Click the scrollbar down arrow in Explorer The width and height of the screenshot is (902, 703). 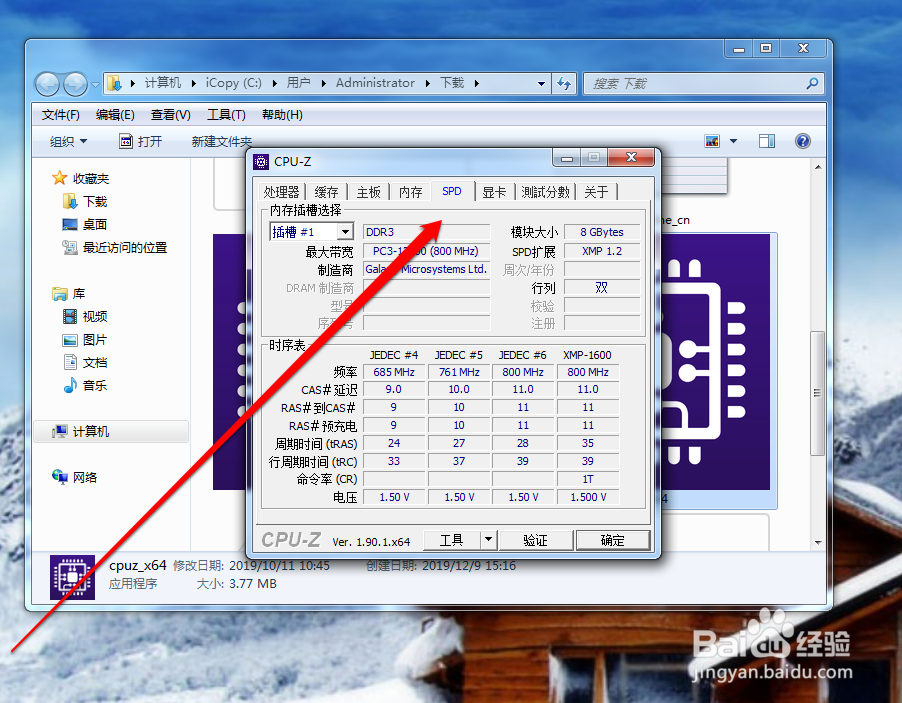click(x=817, y=542)
